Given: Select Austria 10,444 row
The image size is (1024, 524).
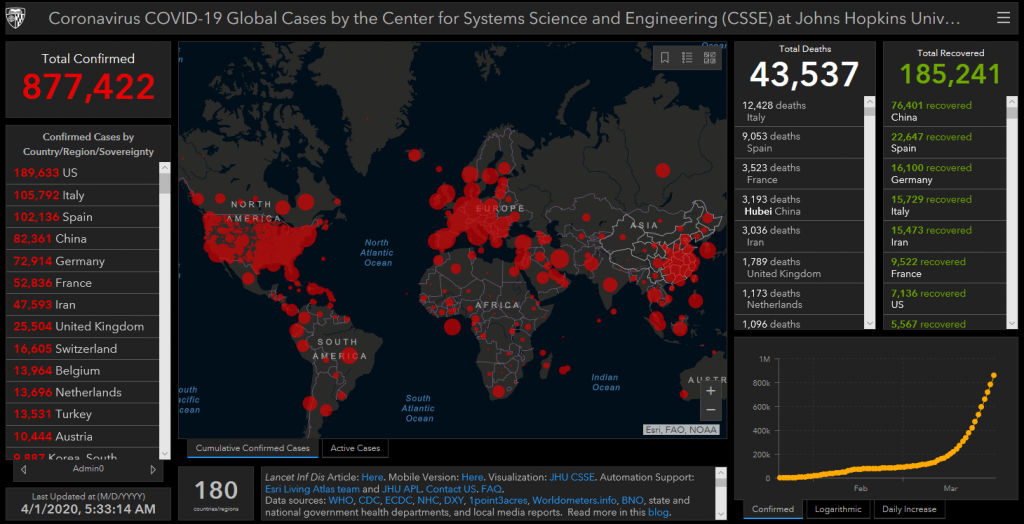Looking at the screenshot, I should tap(82, 436).
